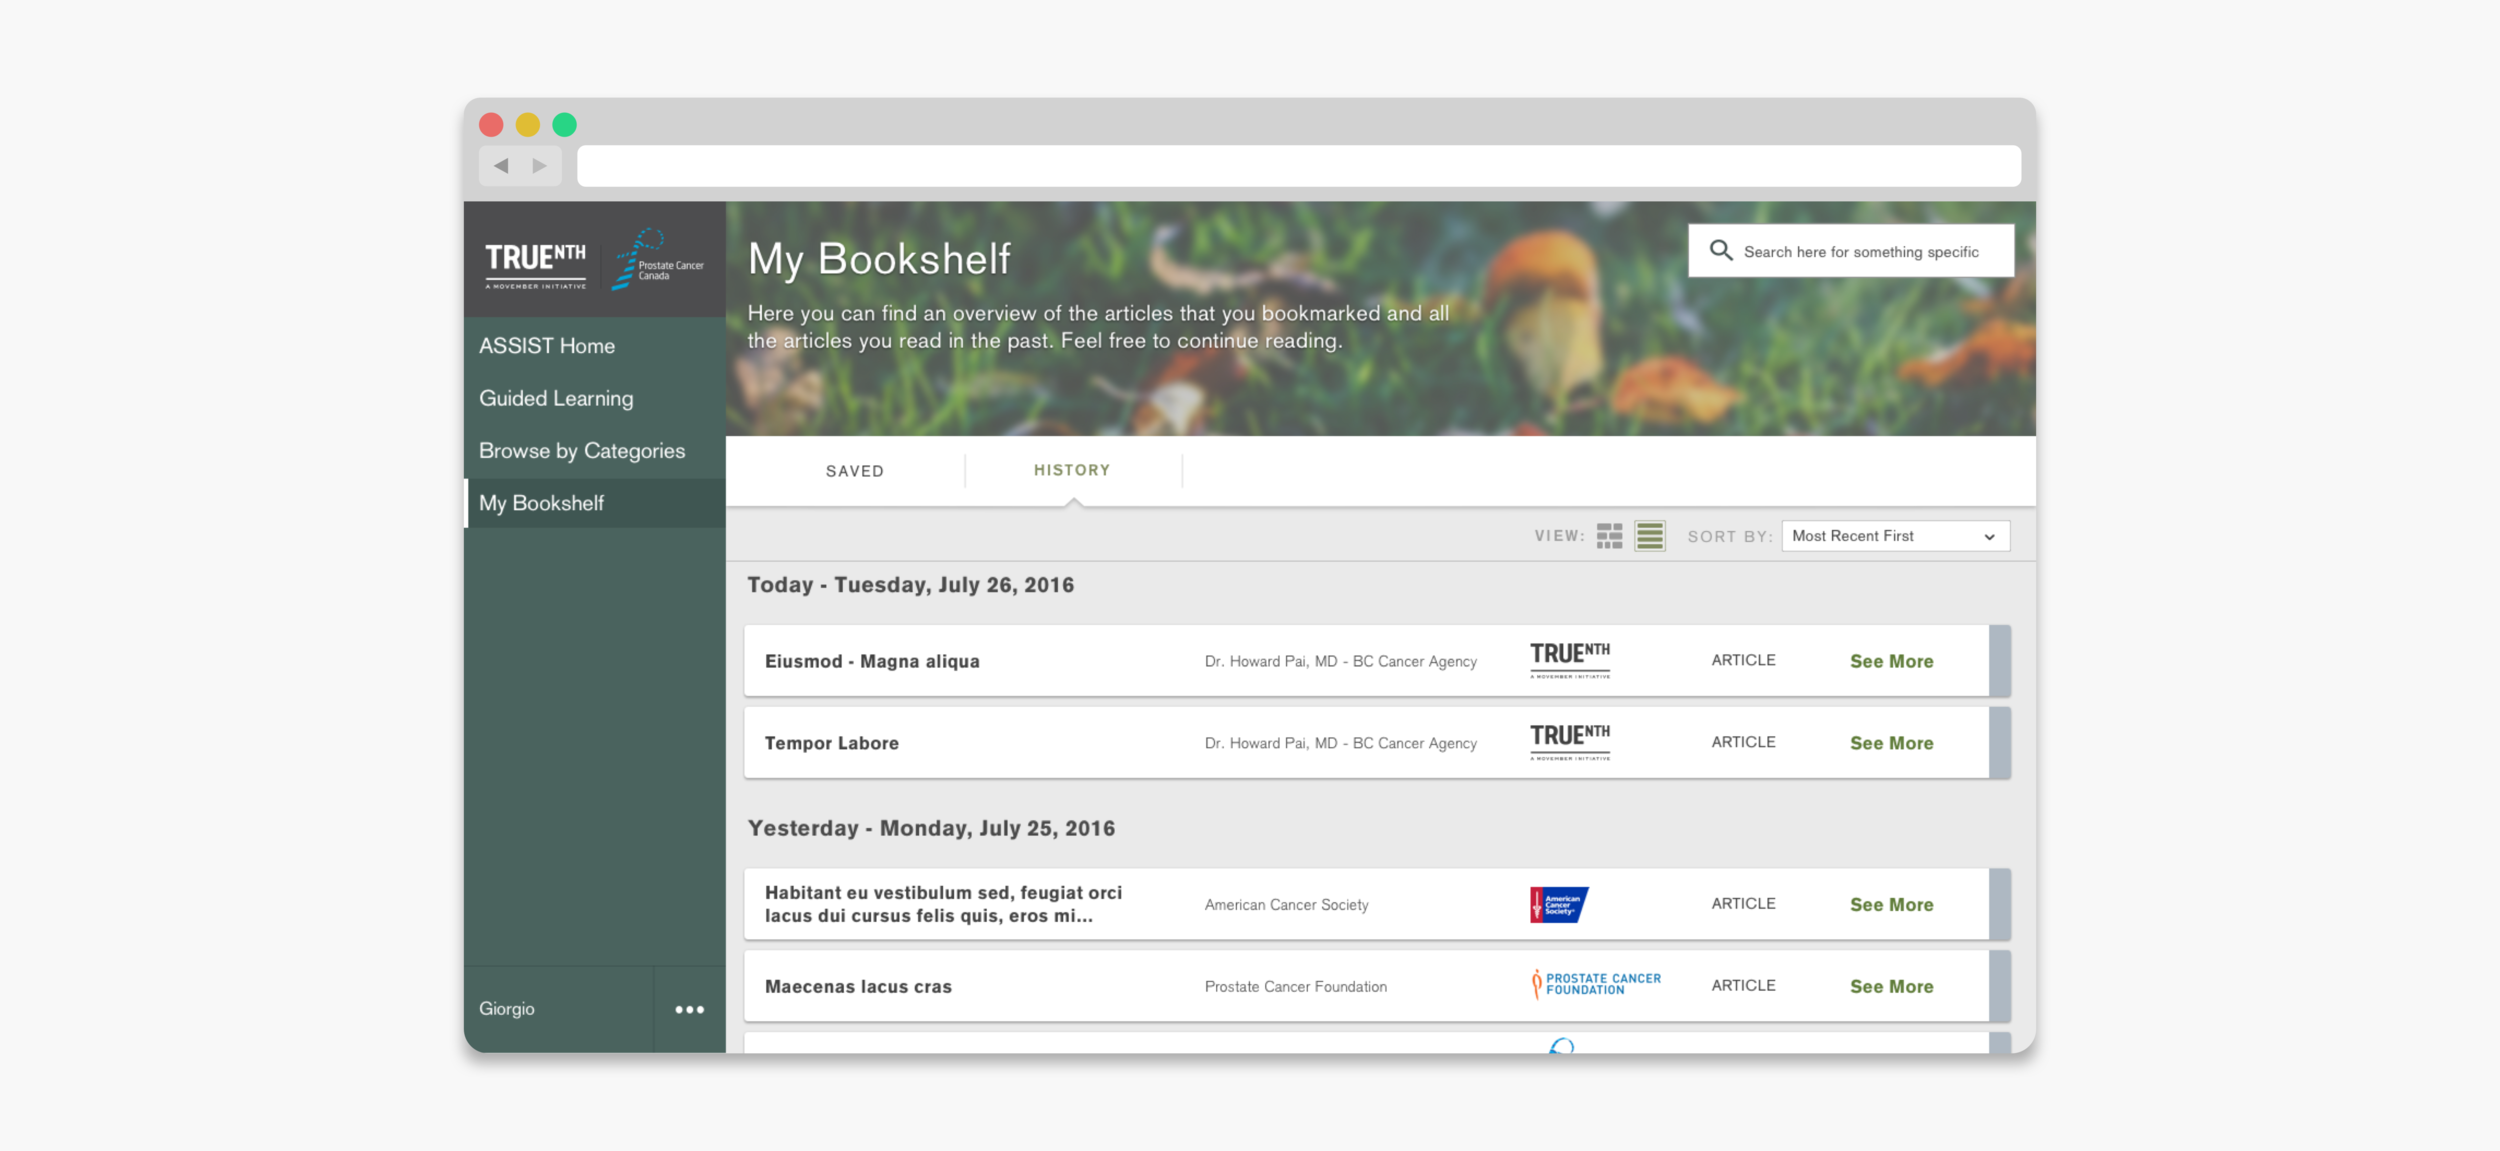Viewport: 2500px width, 1151px height.
Task: Open the three-dots user menu
Action: 689,1009
